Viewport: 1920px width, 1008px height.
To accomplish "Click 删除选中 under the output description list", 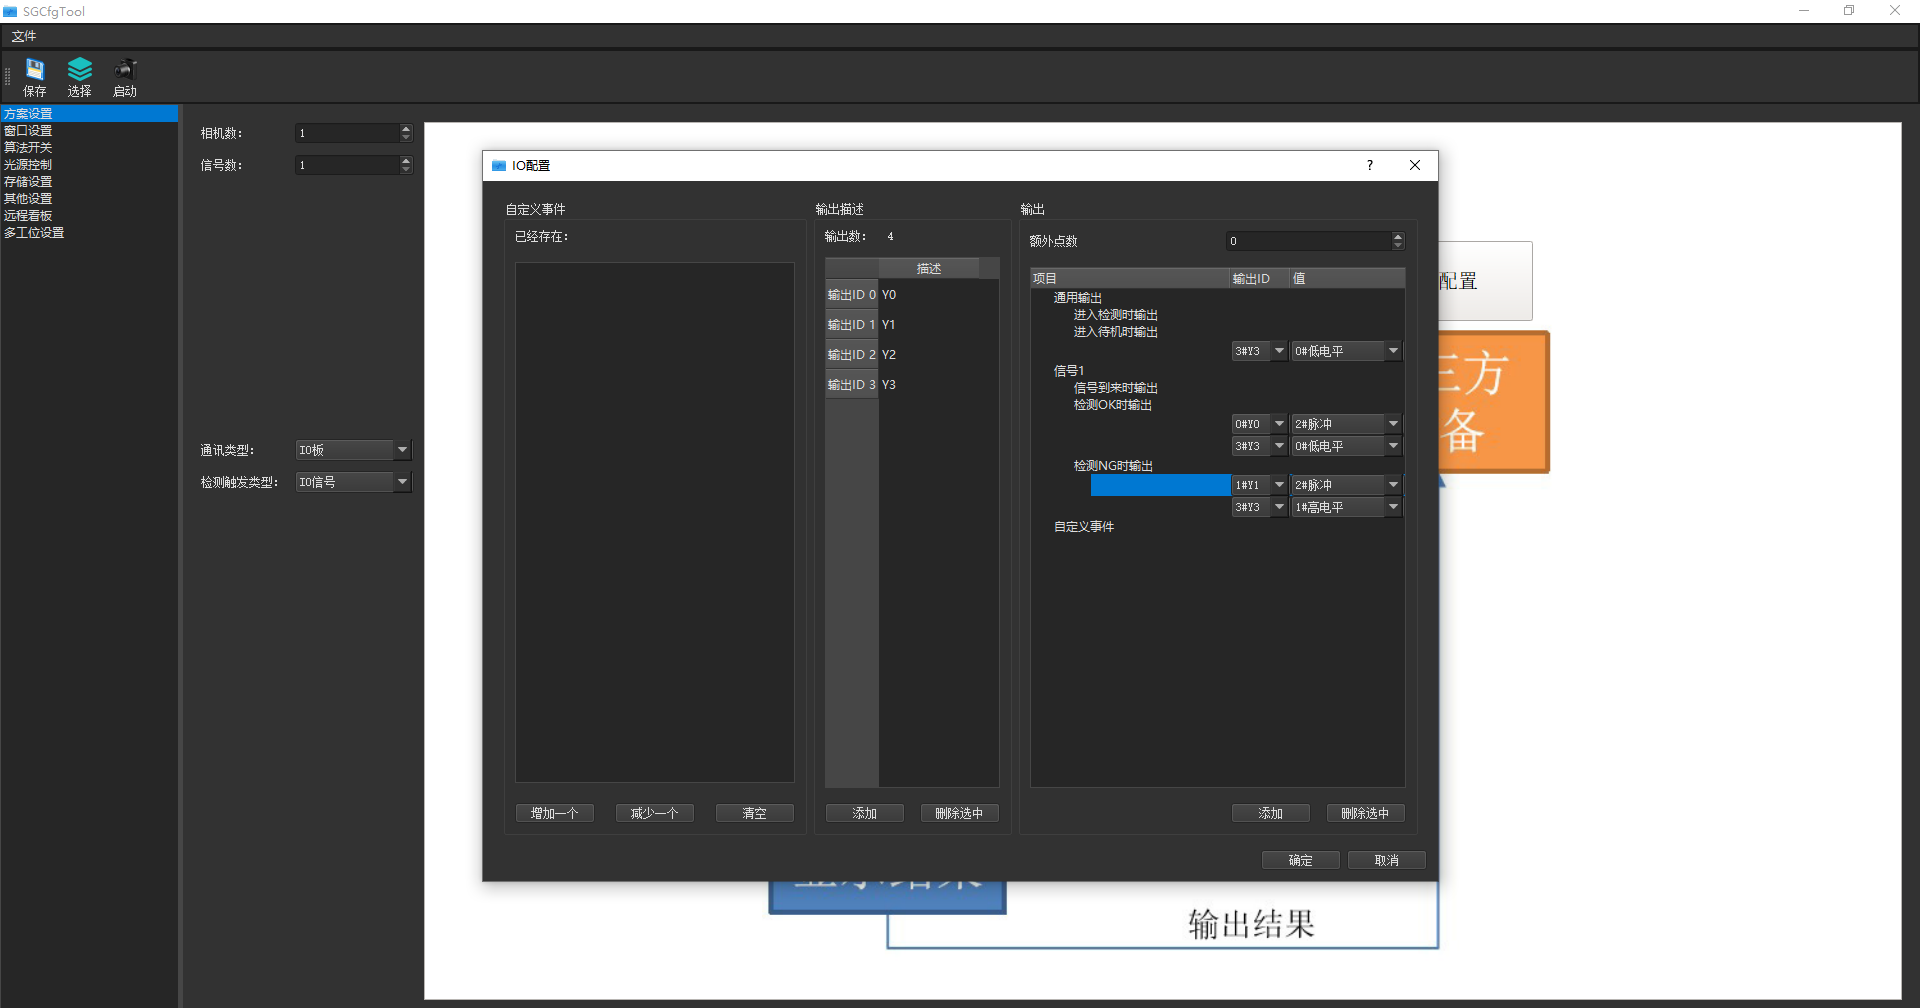I will [x=959, y=813].
